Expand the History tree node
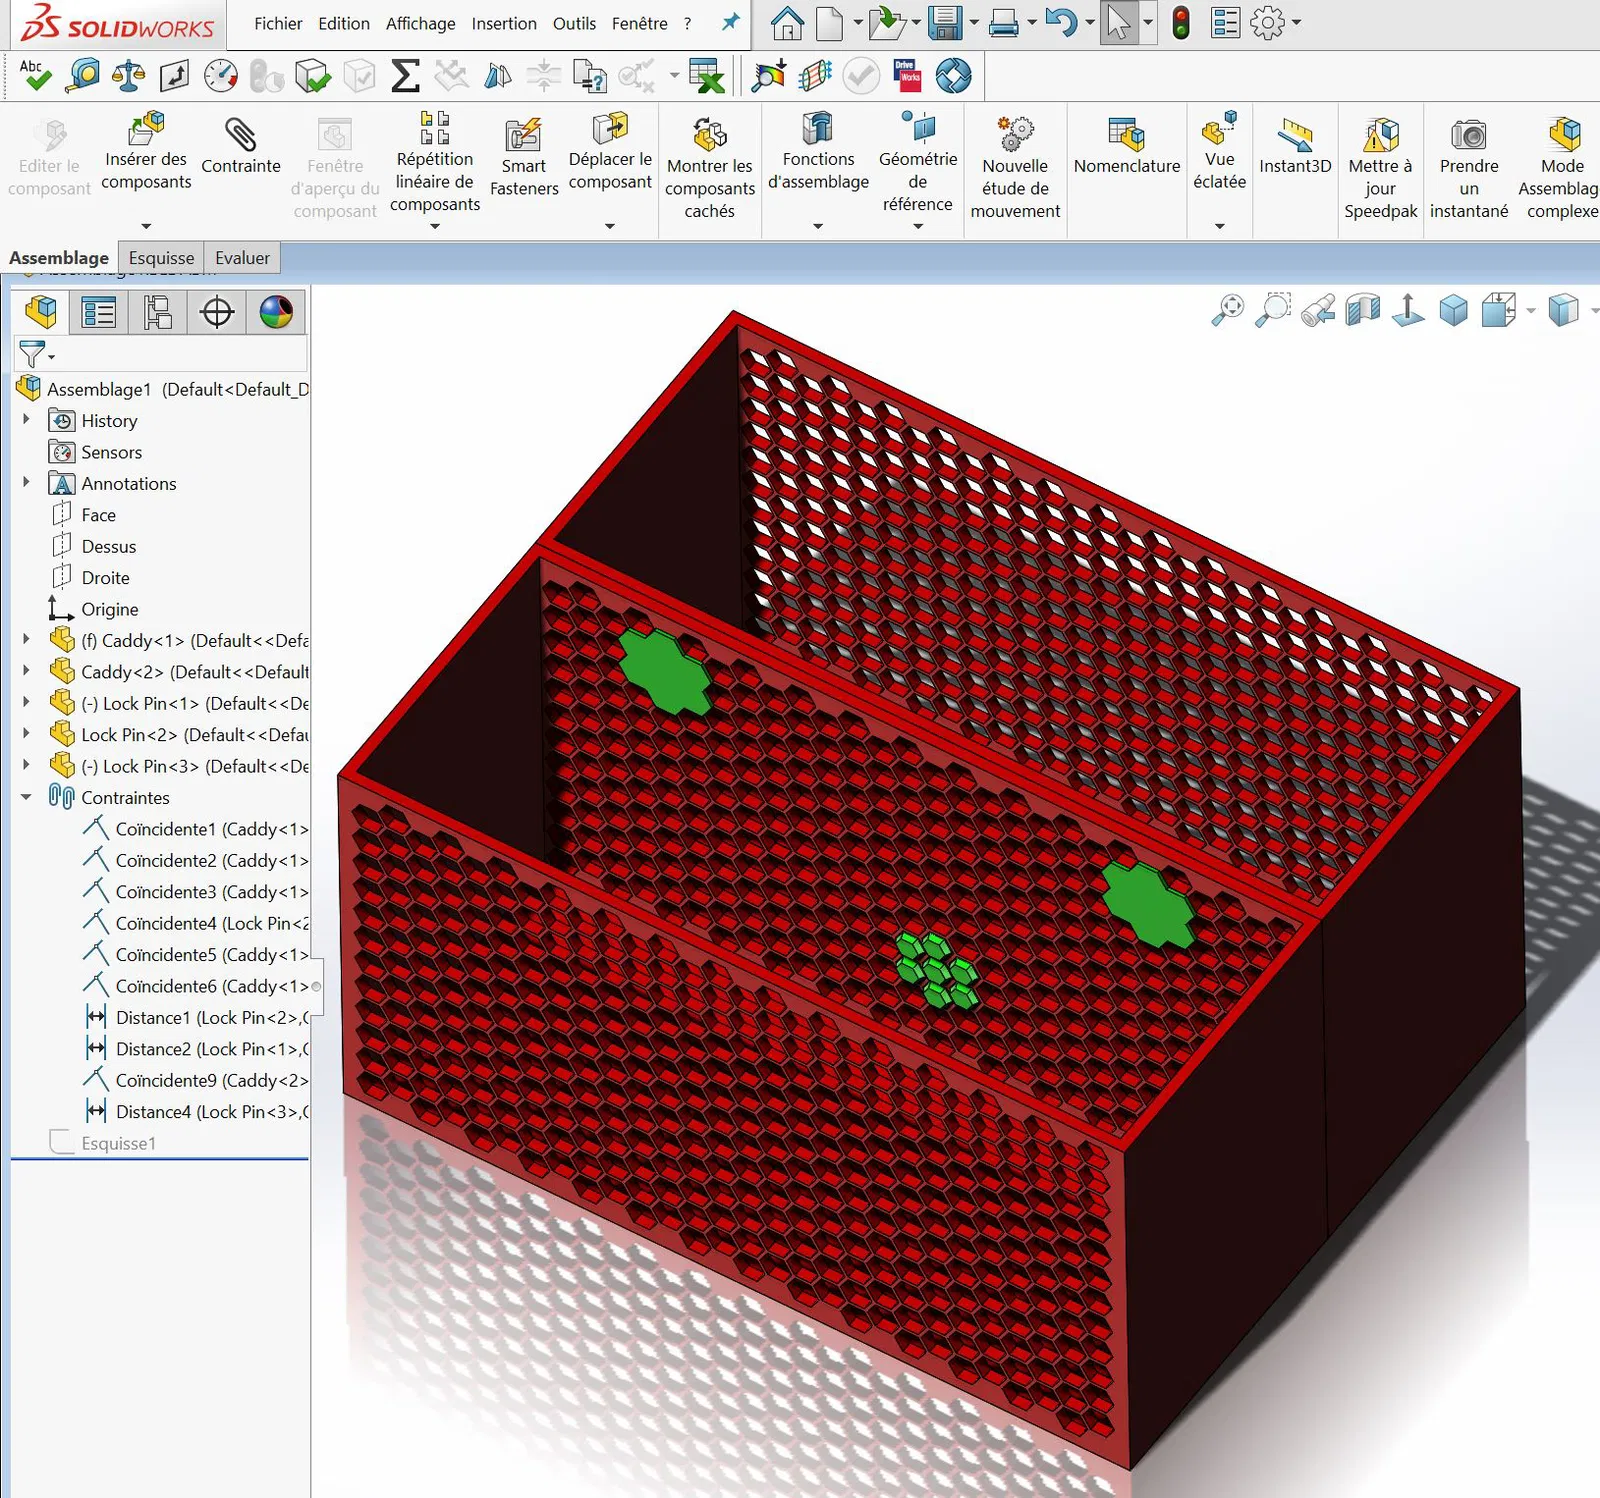 tap(26, 420)
